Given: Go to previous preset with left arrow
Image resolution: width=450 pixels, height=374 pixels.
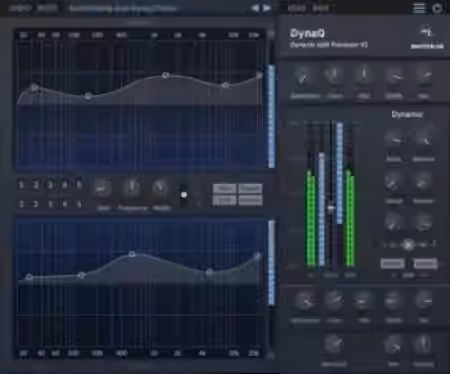Looking at the screenshot, I should [255, 8].
